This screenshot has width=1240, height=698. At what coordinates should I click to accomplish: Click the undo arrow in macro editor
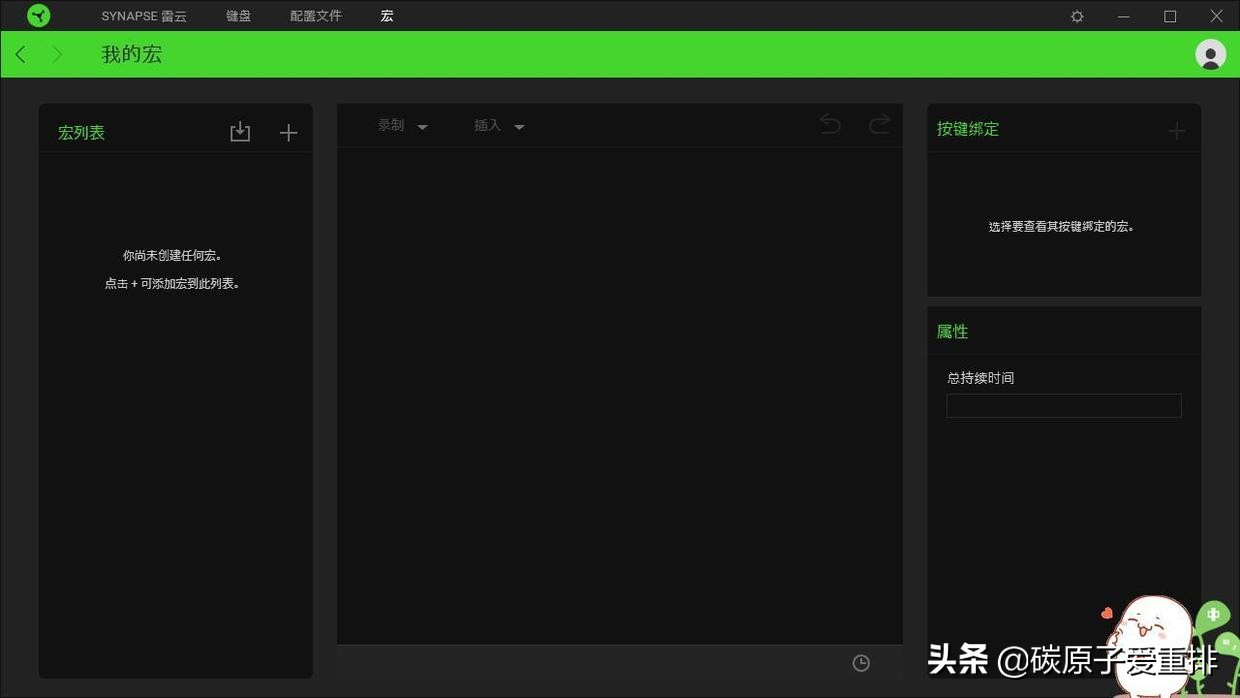(x=829, y=124)
